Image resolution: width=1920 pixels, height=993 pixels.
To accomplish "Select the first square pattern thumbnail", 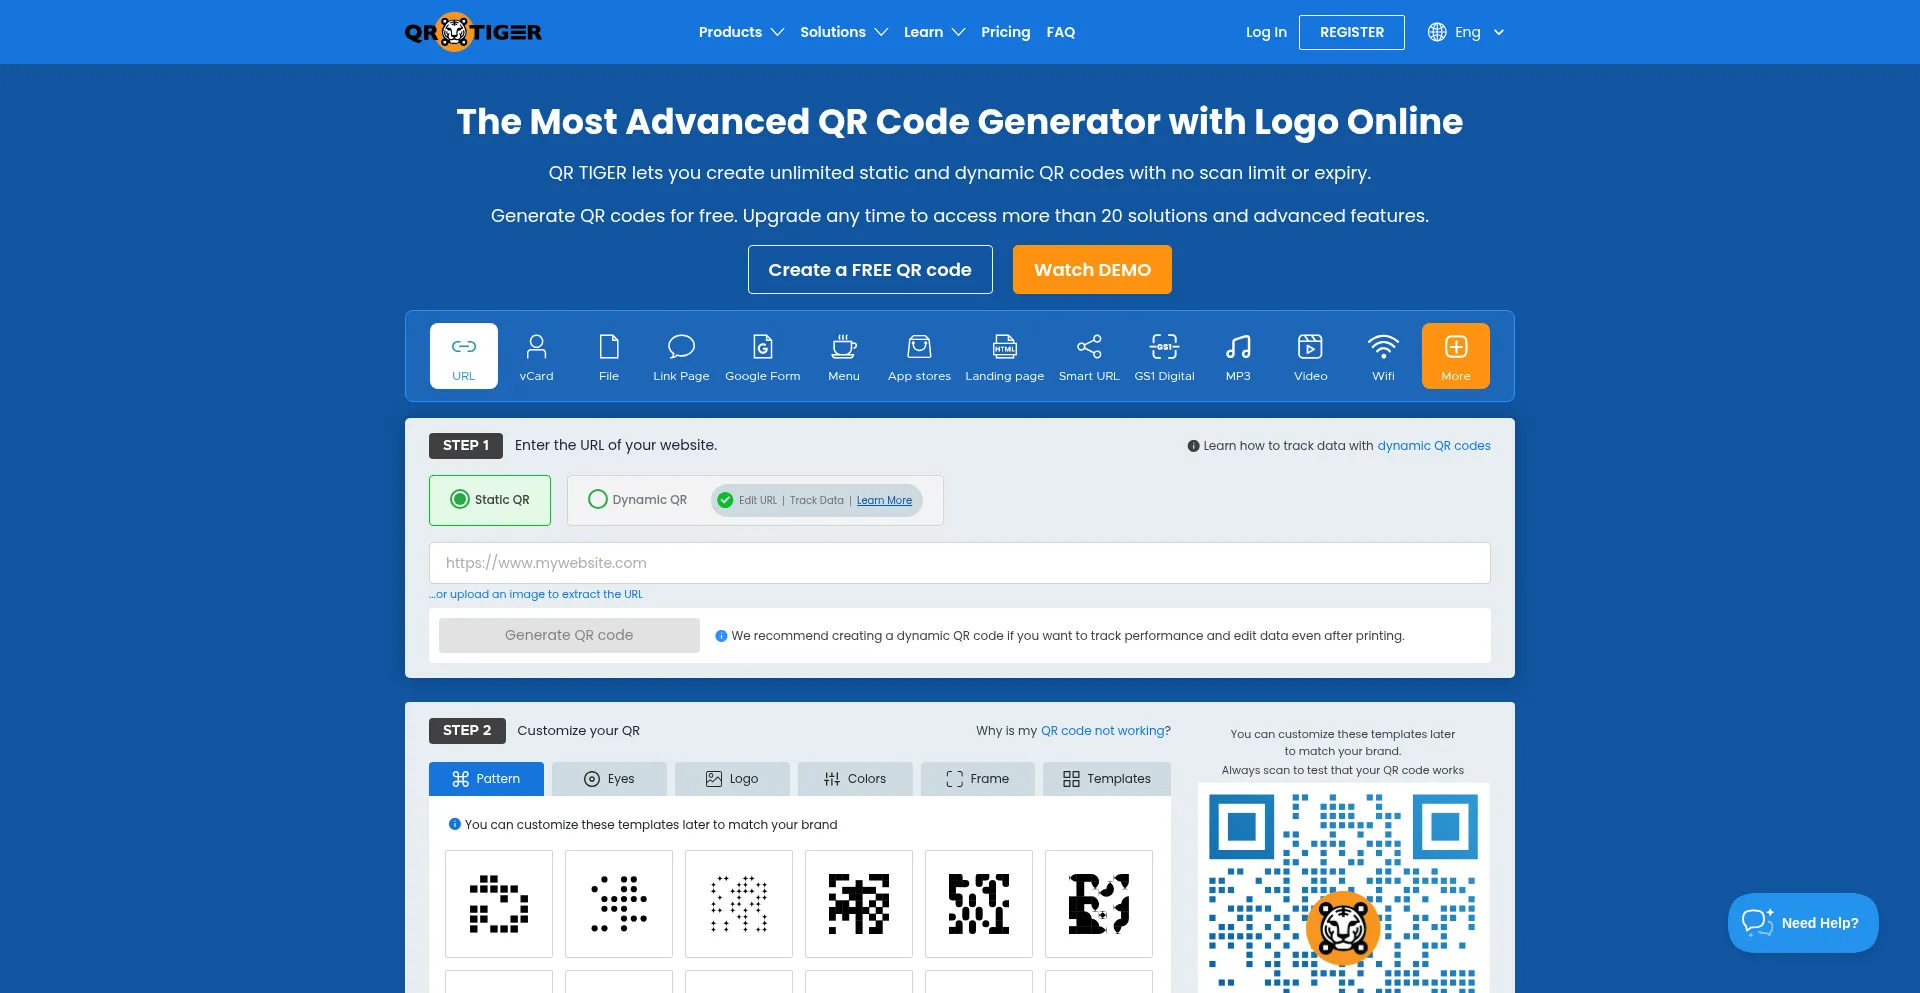I will (499, 904).
